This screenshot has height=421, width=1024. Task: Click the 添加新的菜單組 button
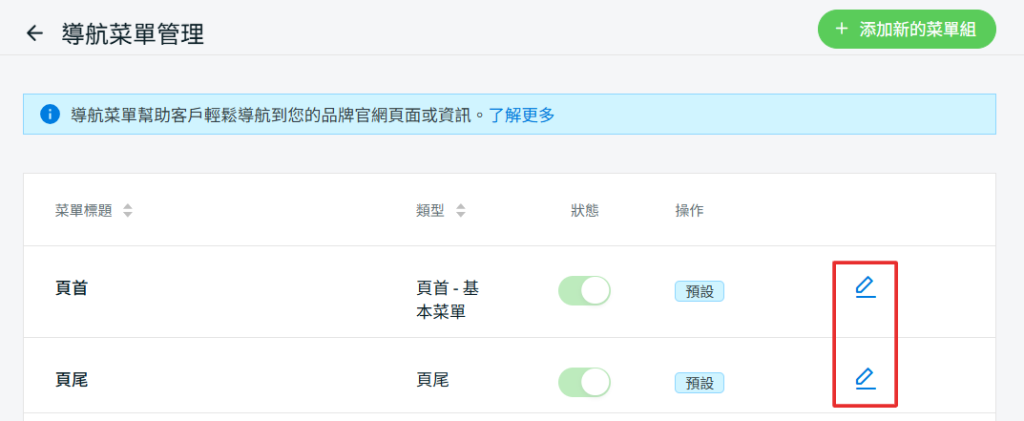point(907,29)
